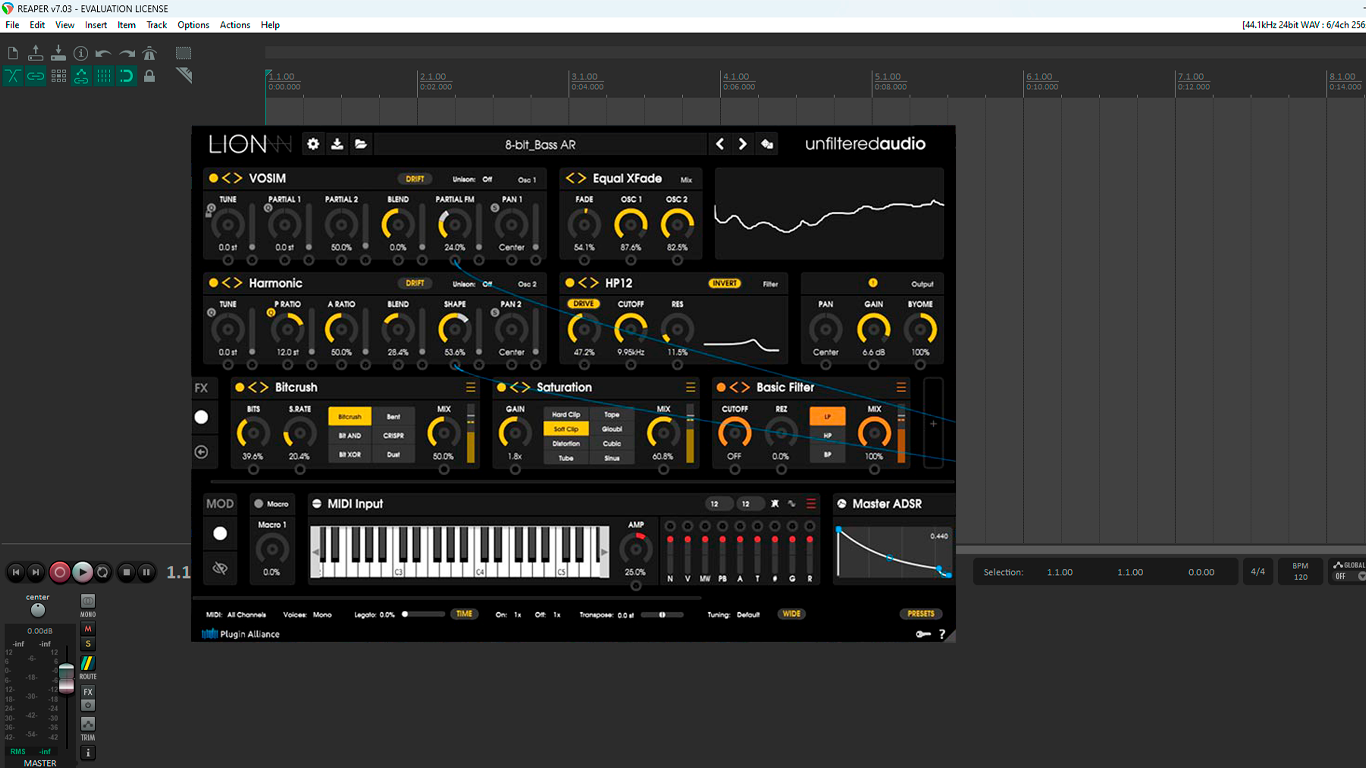Change Equal XFade mix type arrows
Viewport: 1366px width, 768px height.
coord(576,178)
